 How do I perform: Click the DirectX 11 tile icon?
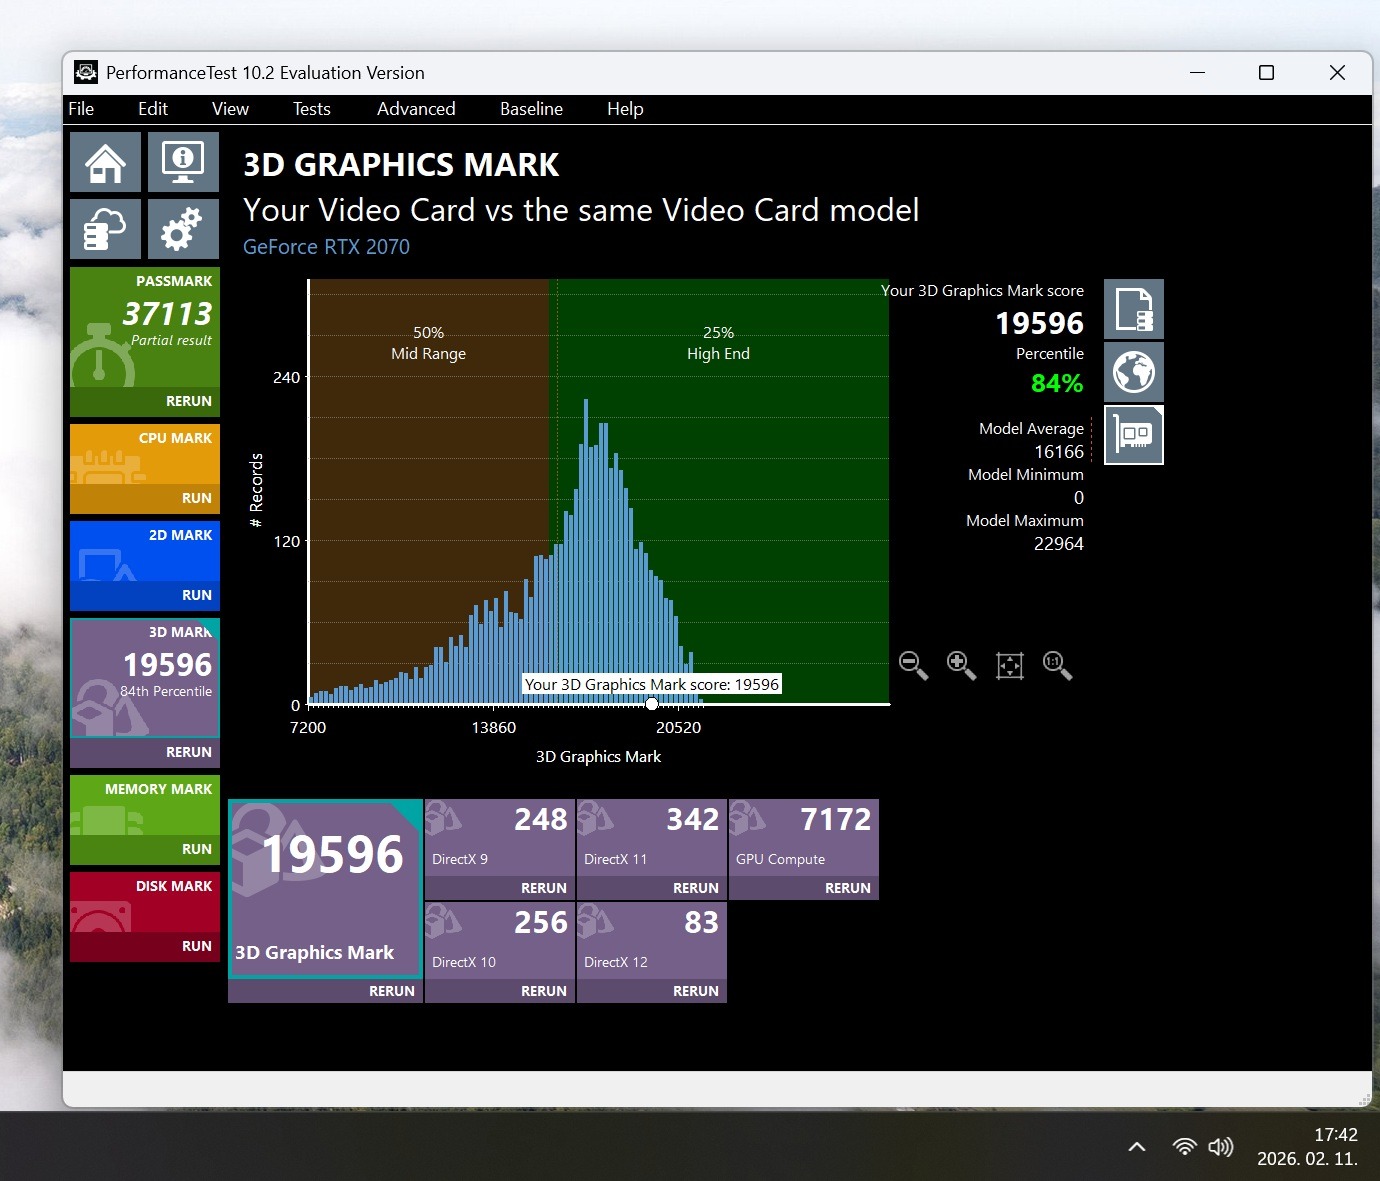click(x=595, y=819)
